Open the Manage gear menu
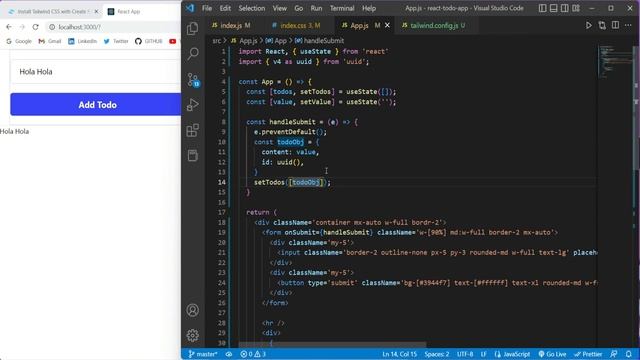This screenshot has width=640, height=360. 193,335
